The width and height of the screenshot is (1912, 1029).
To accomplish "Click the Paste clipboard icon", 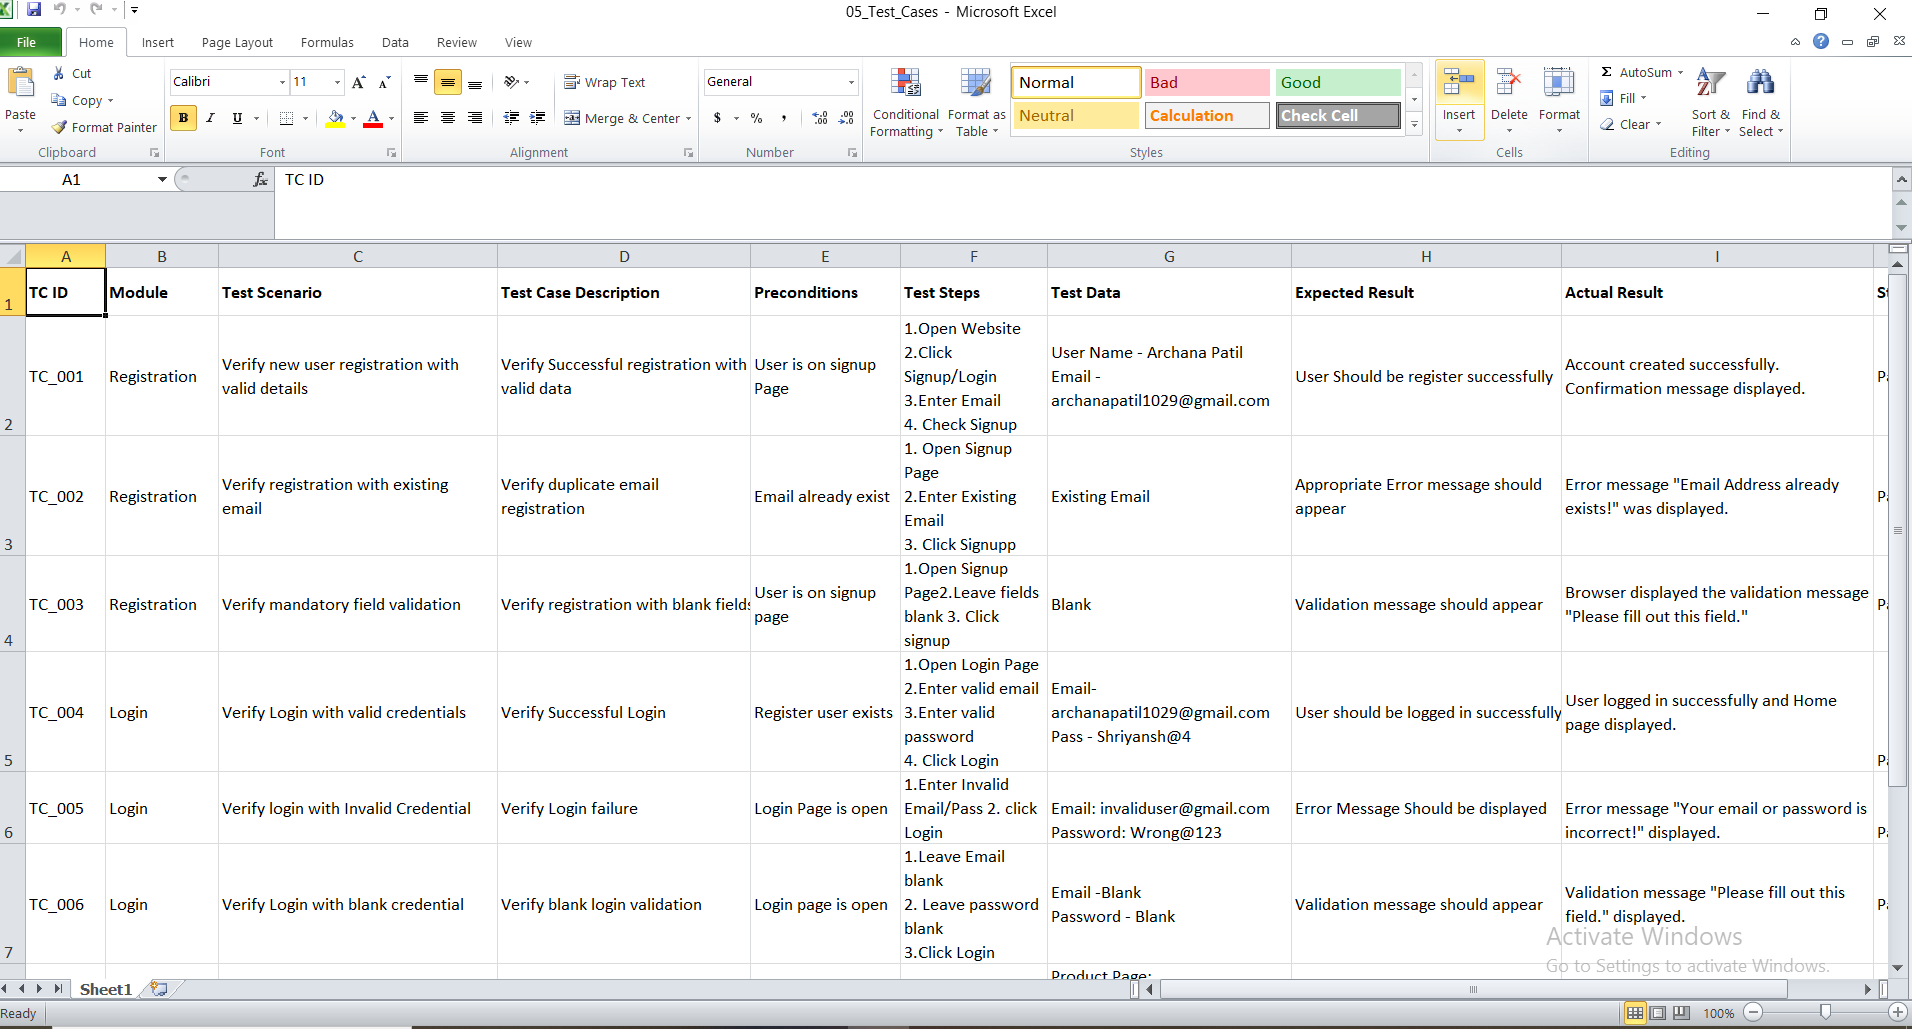I will click(20, 85).
